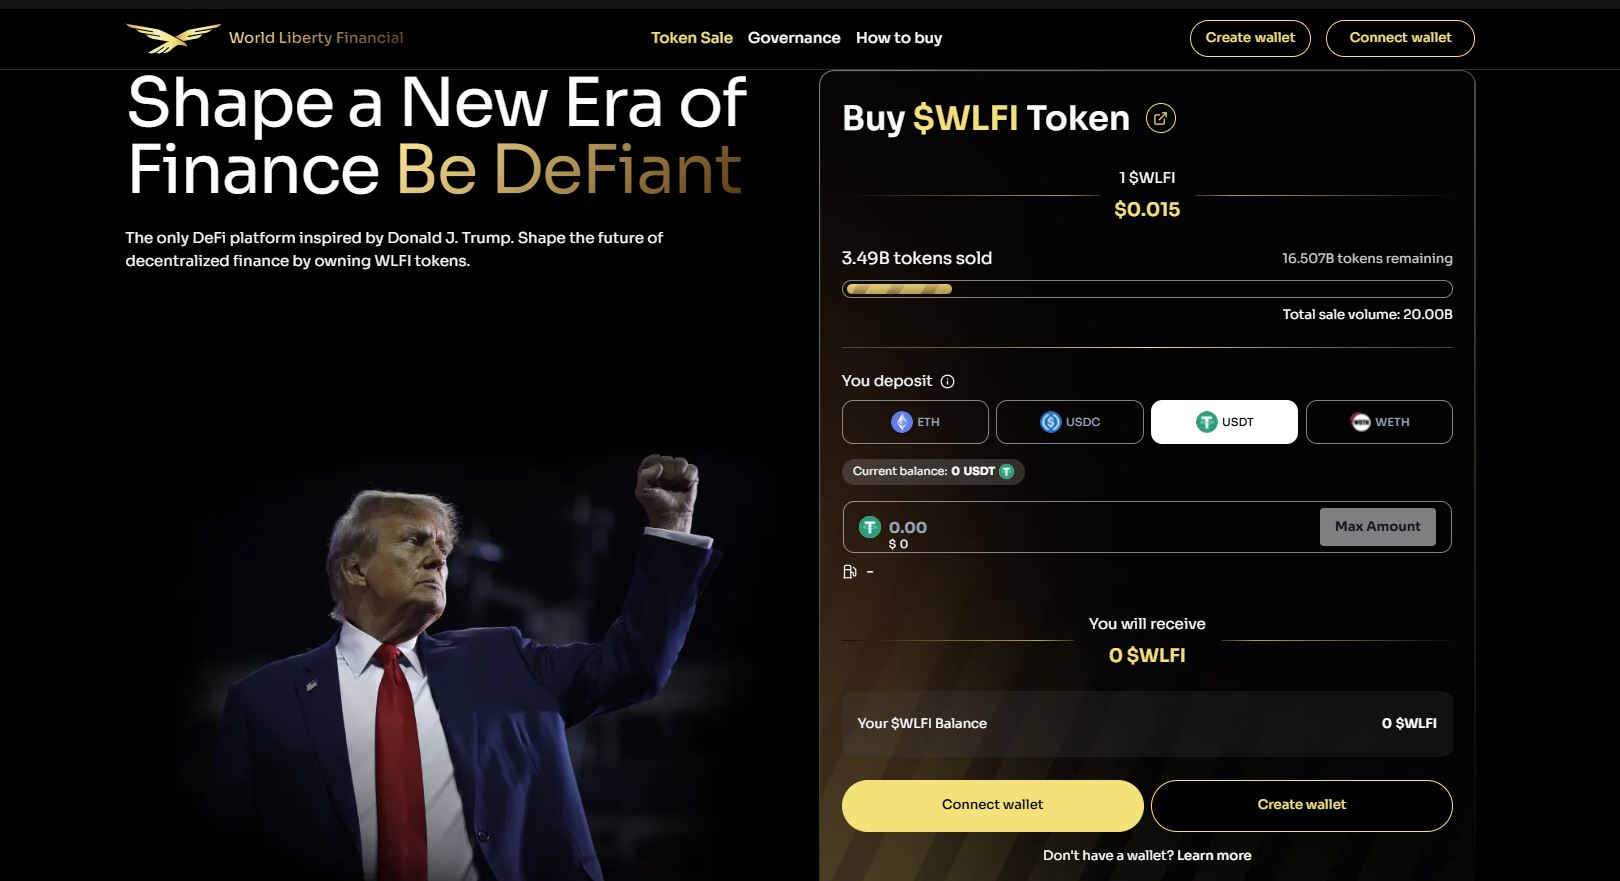Image resolution: width=1620 pixels, height=881 pixels.
Task: Open the Token Sale nav item
Action: pos(692,38)
